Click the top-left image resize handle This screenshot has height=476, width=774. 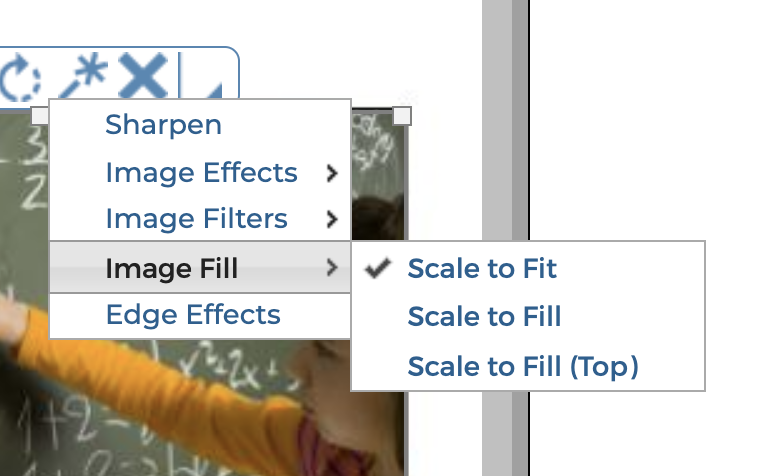coord(39,116)
